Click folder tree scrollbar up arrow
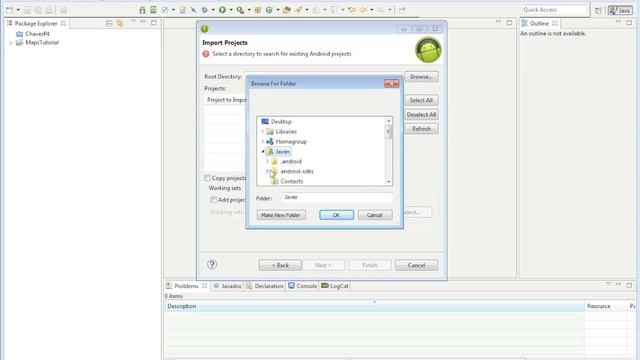The image size is (640, 360). [x=389, y=121]
